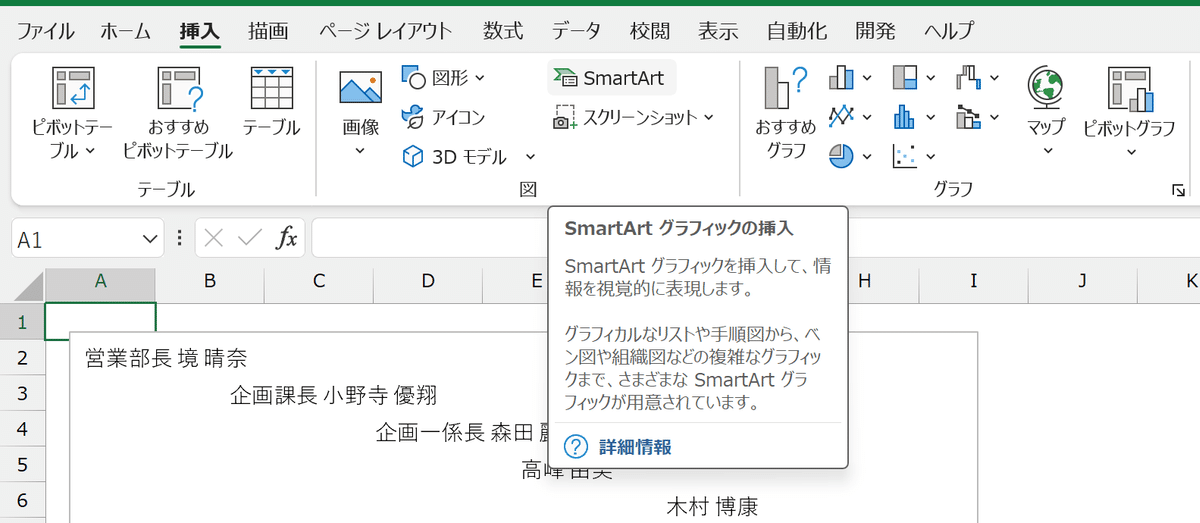Switch to the 数式 tab

click(x=503, y=31)
